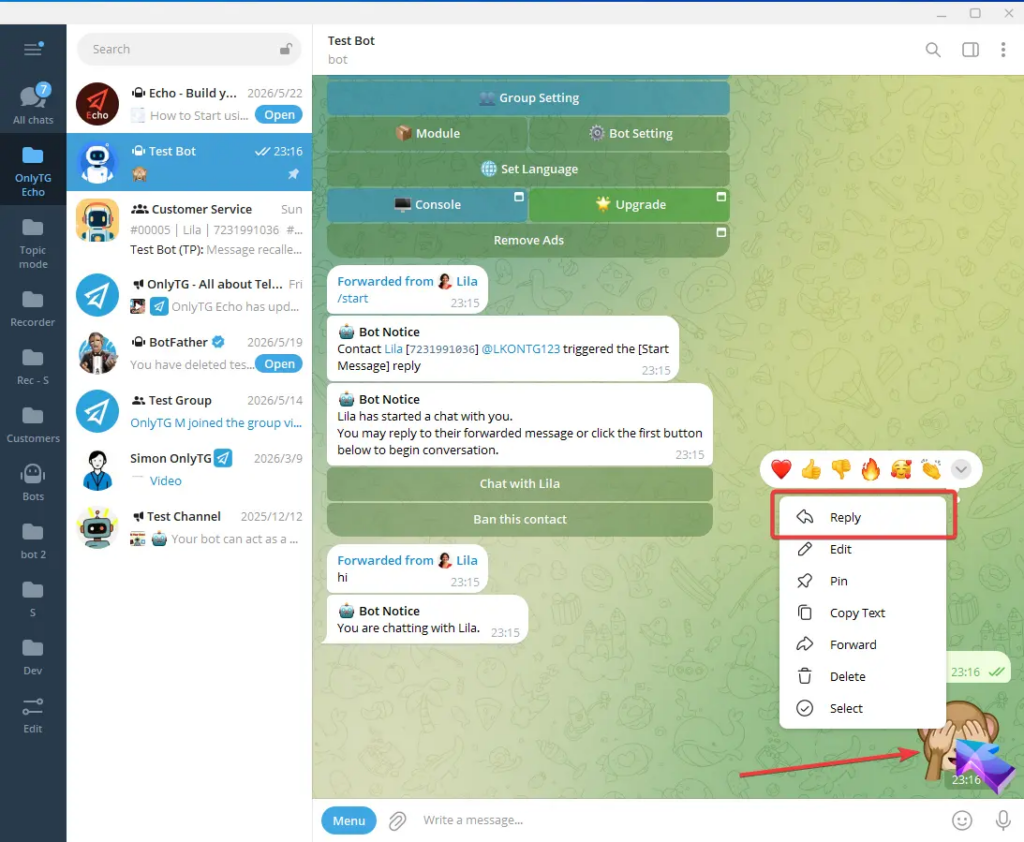This screenshot has width=1024, height=842.
Task: Focus the Search input field
Action: (189, 49)
